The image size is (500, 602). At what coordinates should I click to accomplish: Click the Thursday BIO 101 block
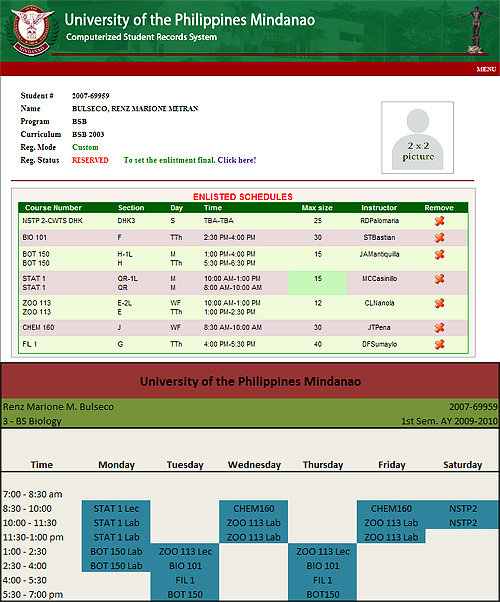323,566
